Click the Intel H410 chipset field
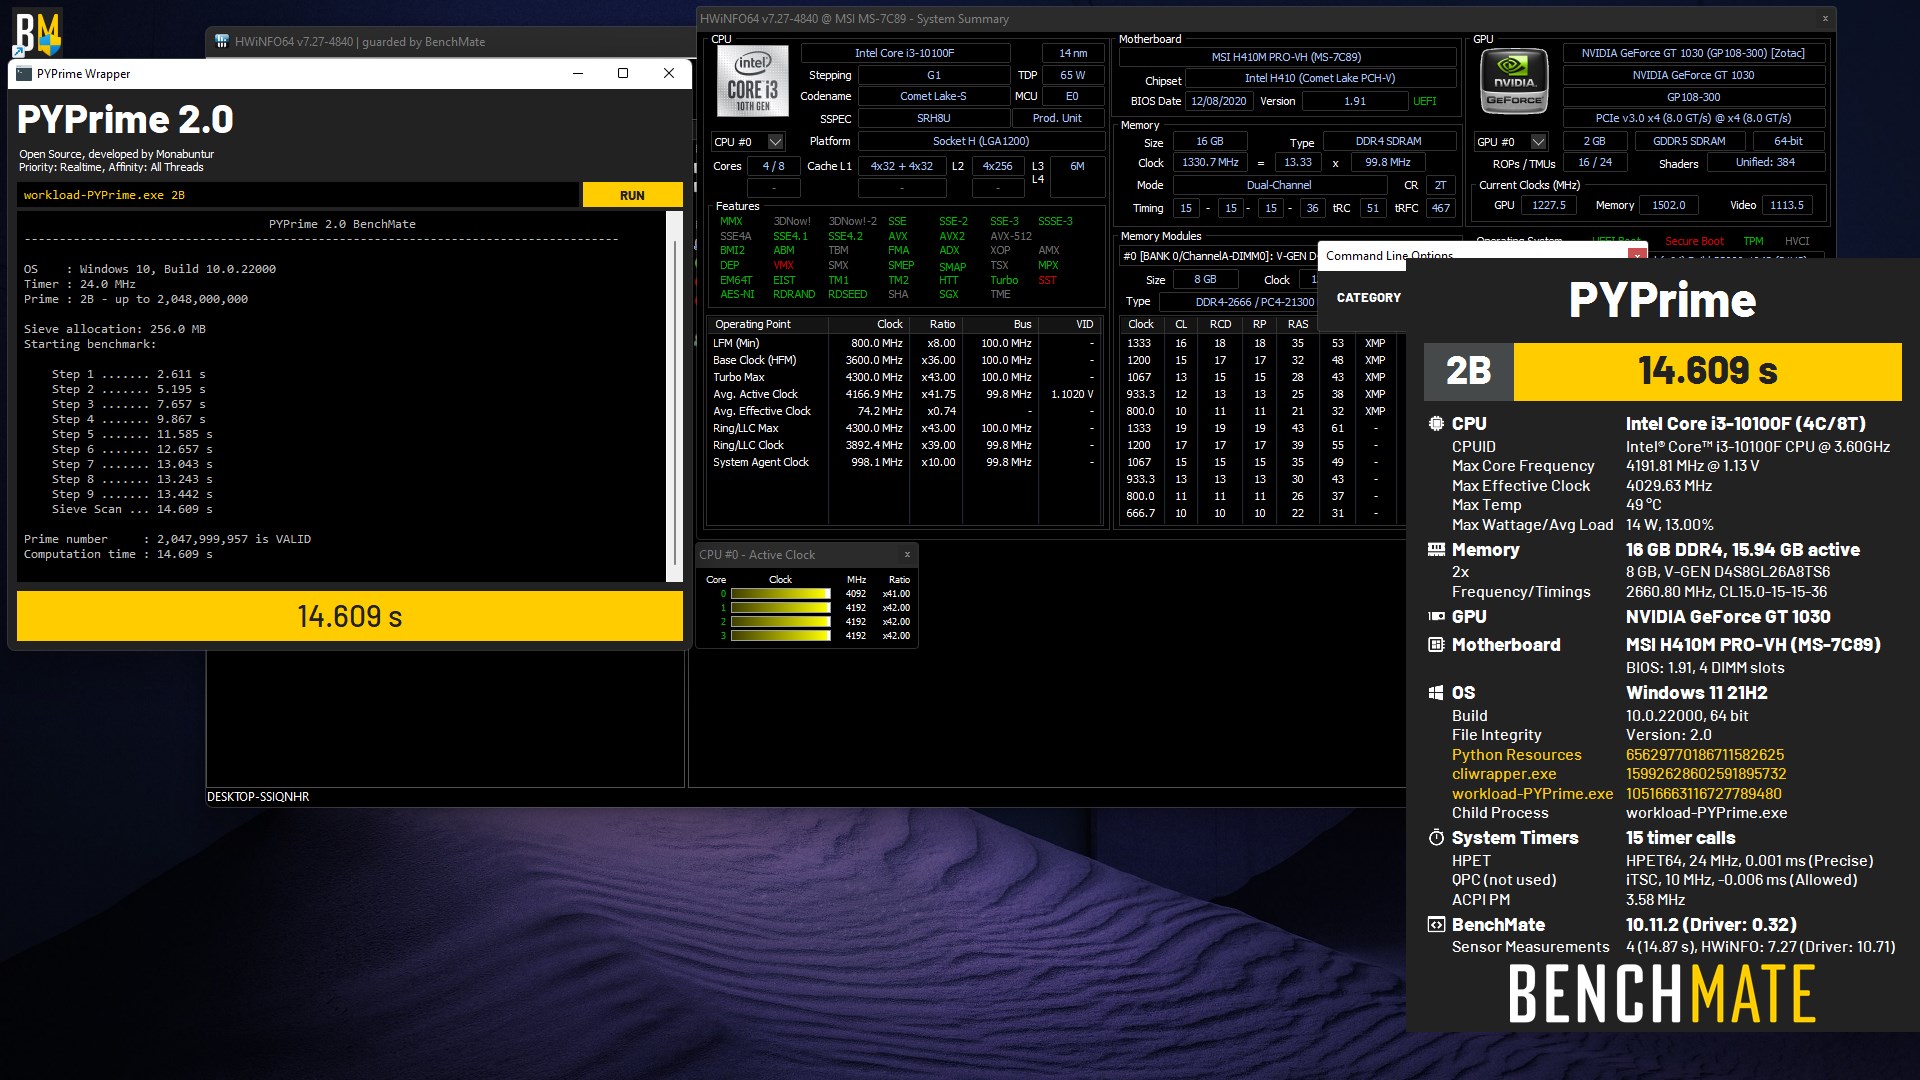Screen dimensions: 1920x1080 click(x=1320, y=78)
